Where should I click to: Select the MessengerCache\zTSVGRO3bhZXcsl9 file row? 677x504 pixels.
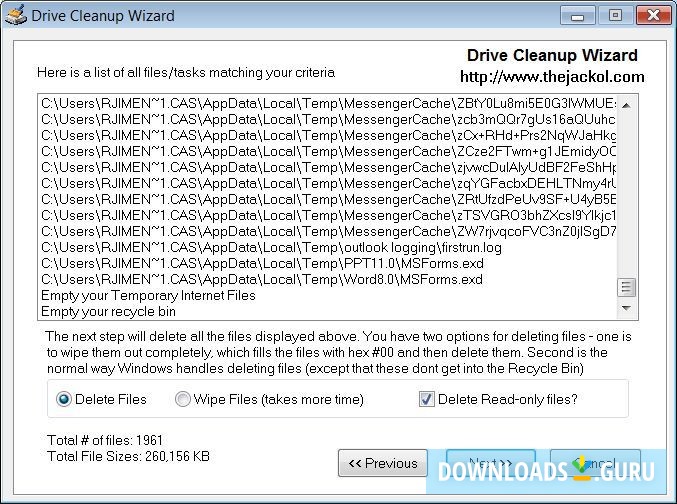click(x=328, y=216)
